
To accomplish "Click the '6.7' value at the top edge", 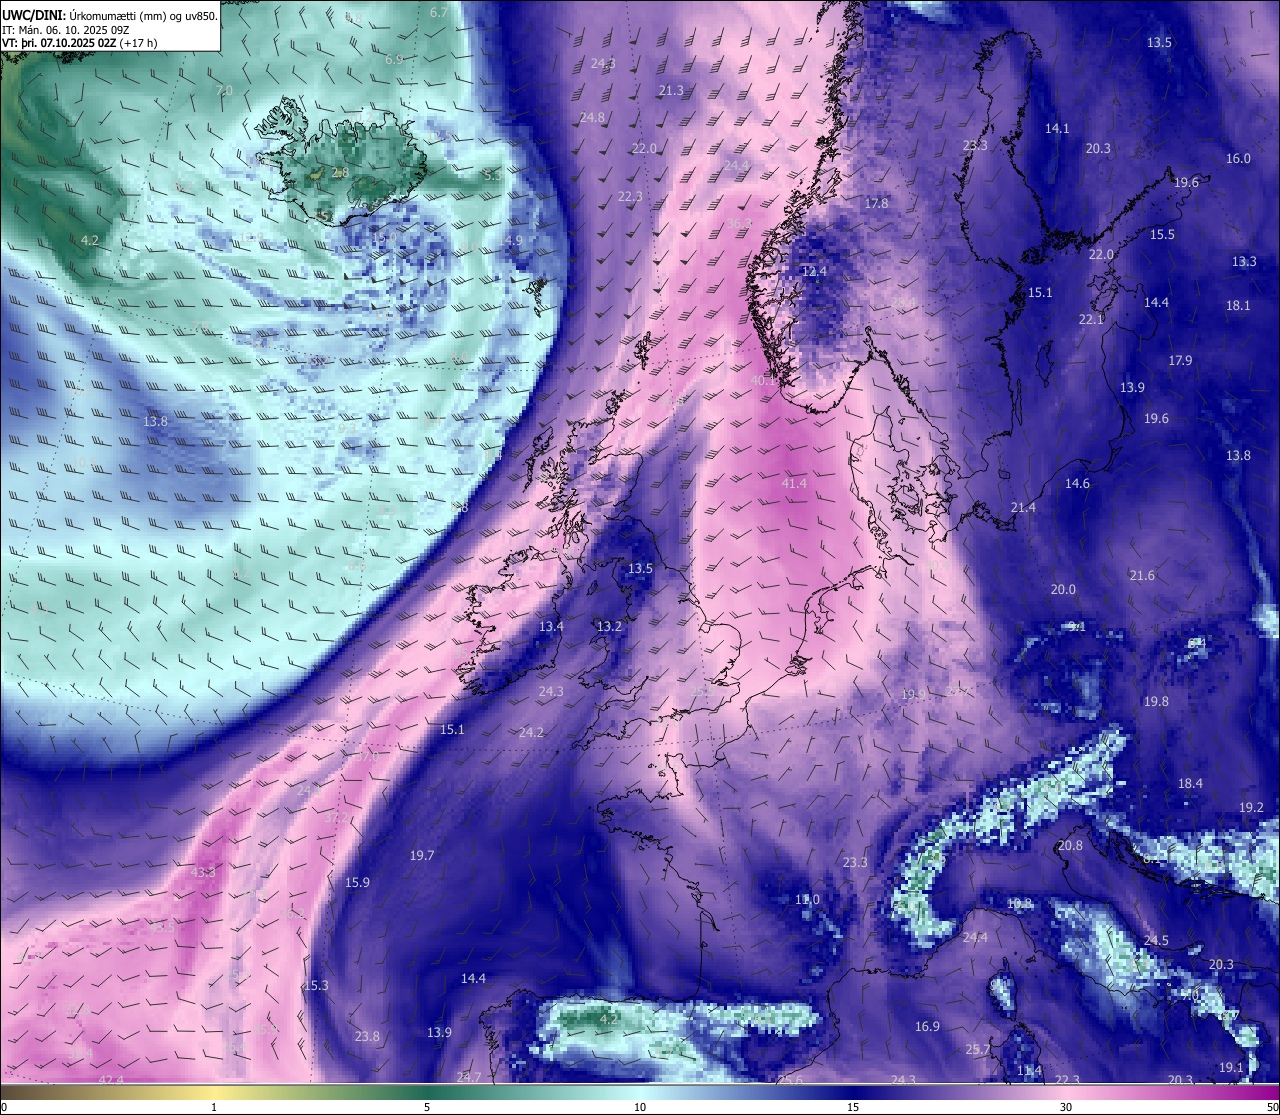I will (x=439, y=13).
